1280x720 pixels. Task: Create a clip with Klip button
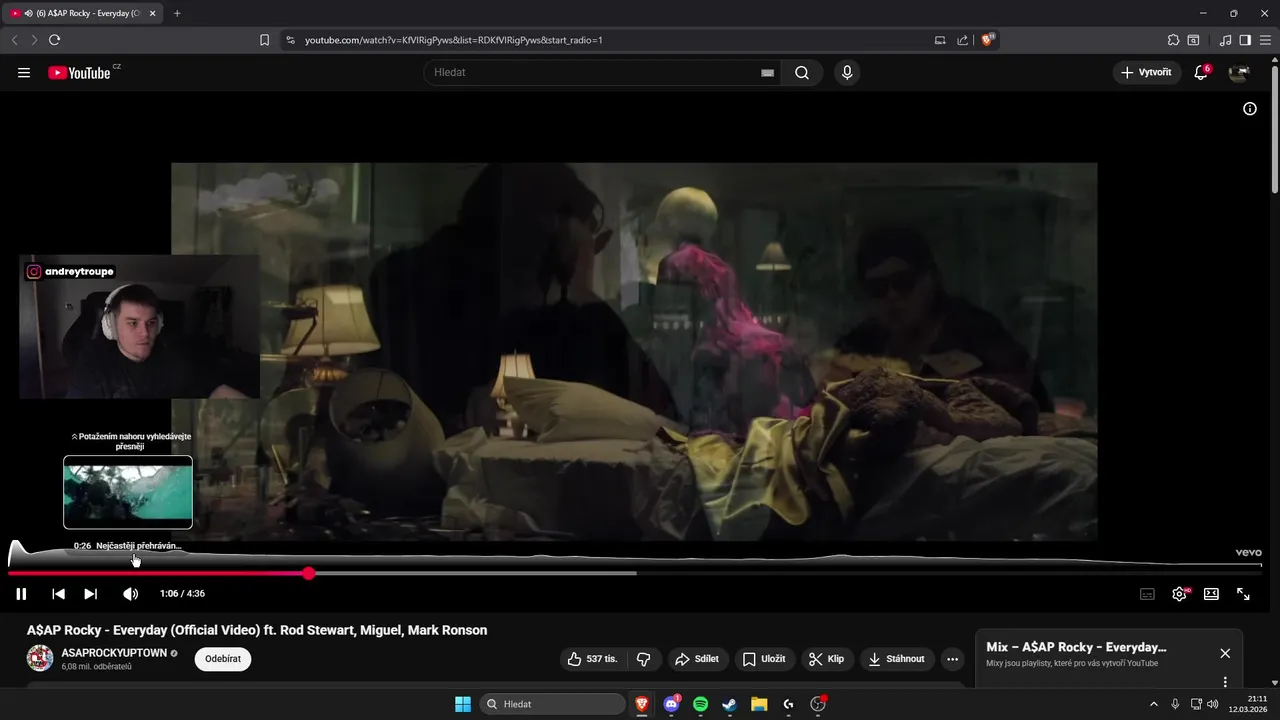point(827,659)
